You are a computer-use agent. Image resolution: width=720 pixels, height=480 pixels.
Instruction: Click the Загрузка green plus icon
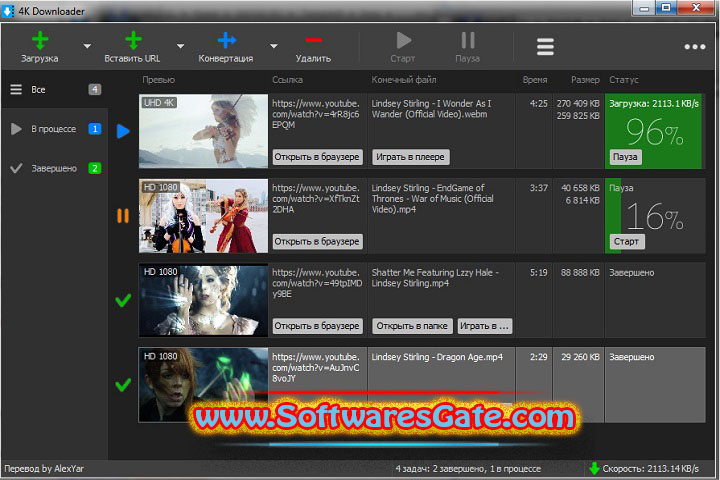pos(40,40)
